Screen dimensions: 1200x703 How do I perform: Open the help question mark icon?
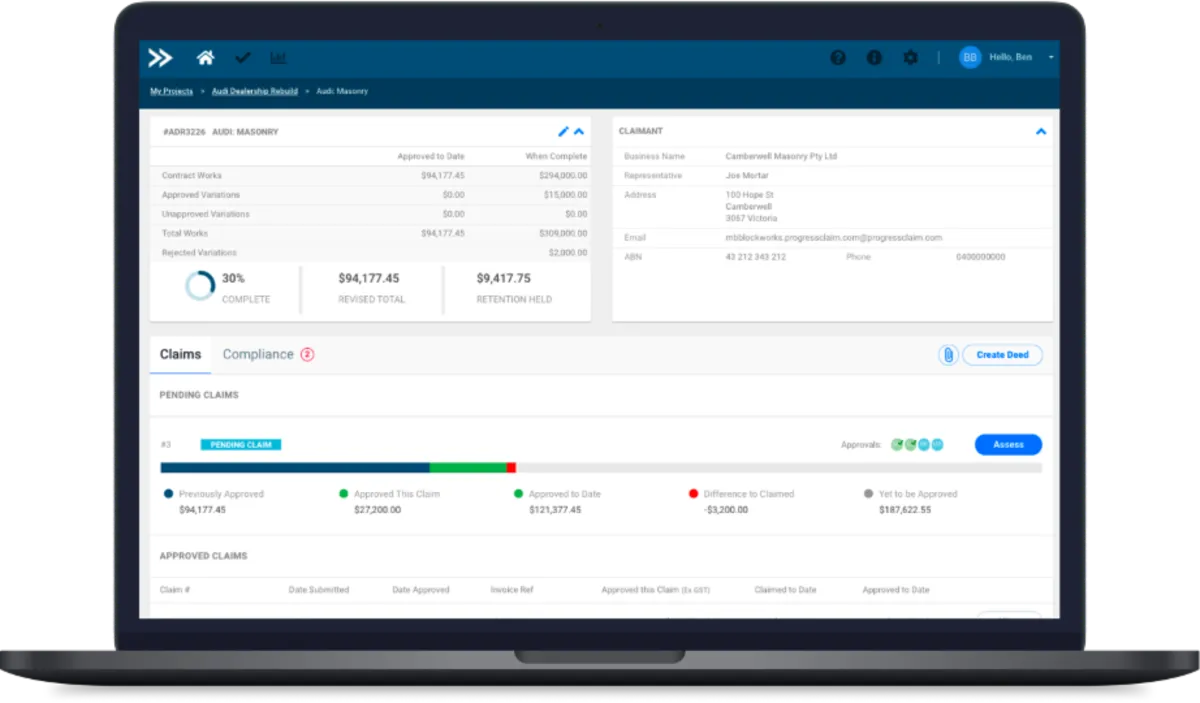(838, 58)
